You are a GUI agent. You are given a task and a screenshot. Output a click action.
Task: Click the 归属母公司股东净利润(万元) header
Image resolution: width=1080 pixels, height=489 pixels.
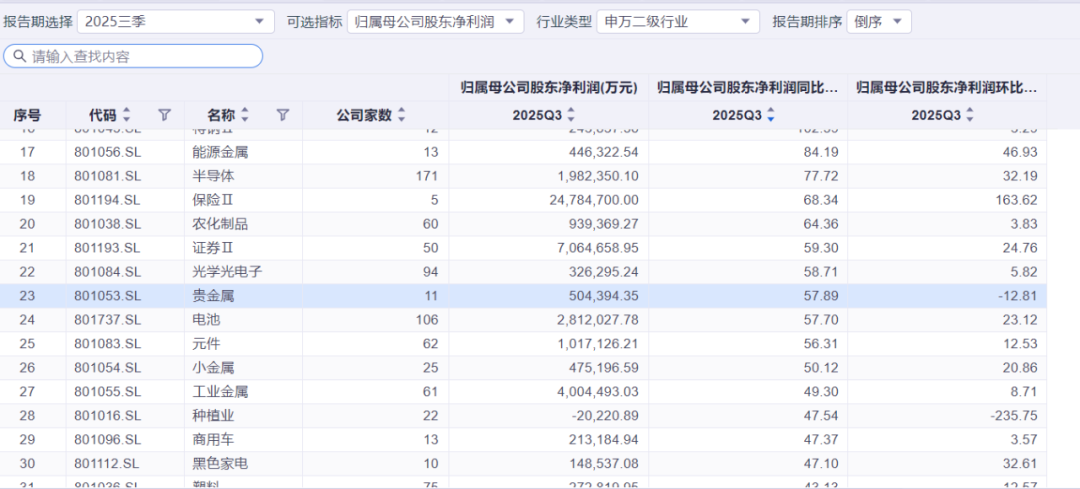coord(549,88)
